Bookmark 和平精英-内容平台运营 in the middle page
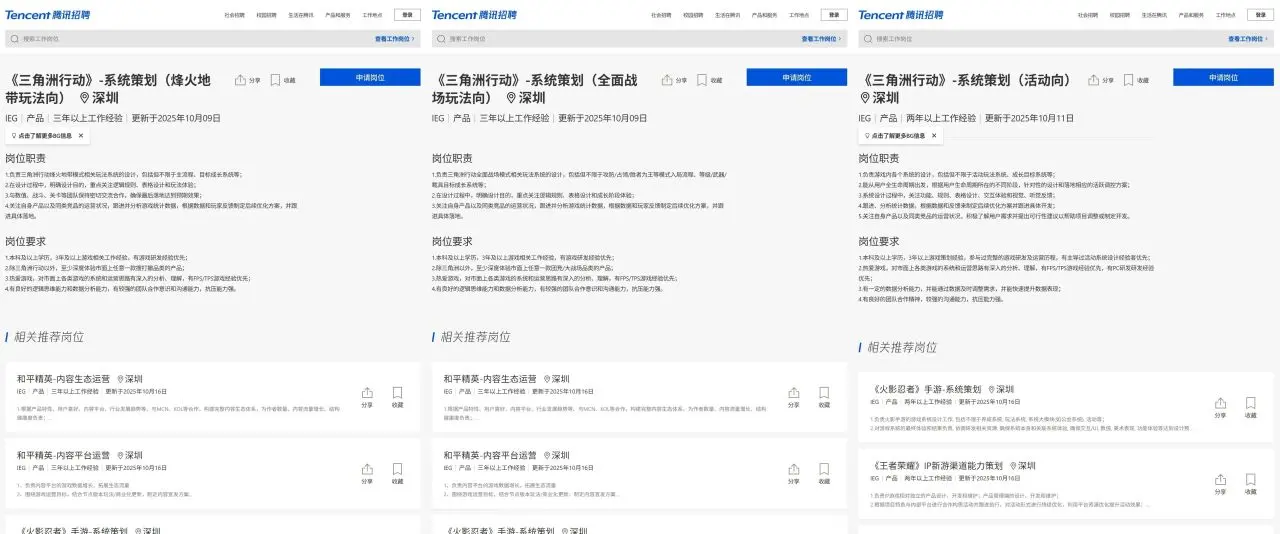The width and height of the screenshot is (1280, 534). (x=824, y=472)
